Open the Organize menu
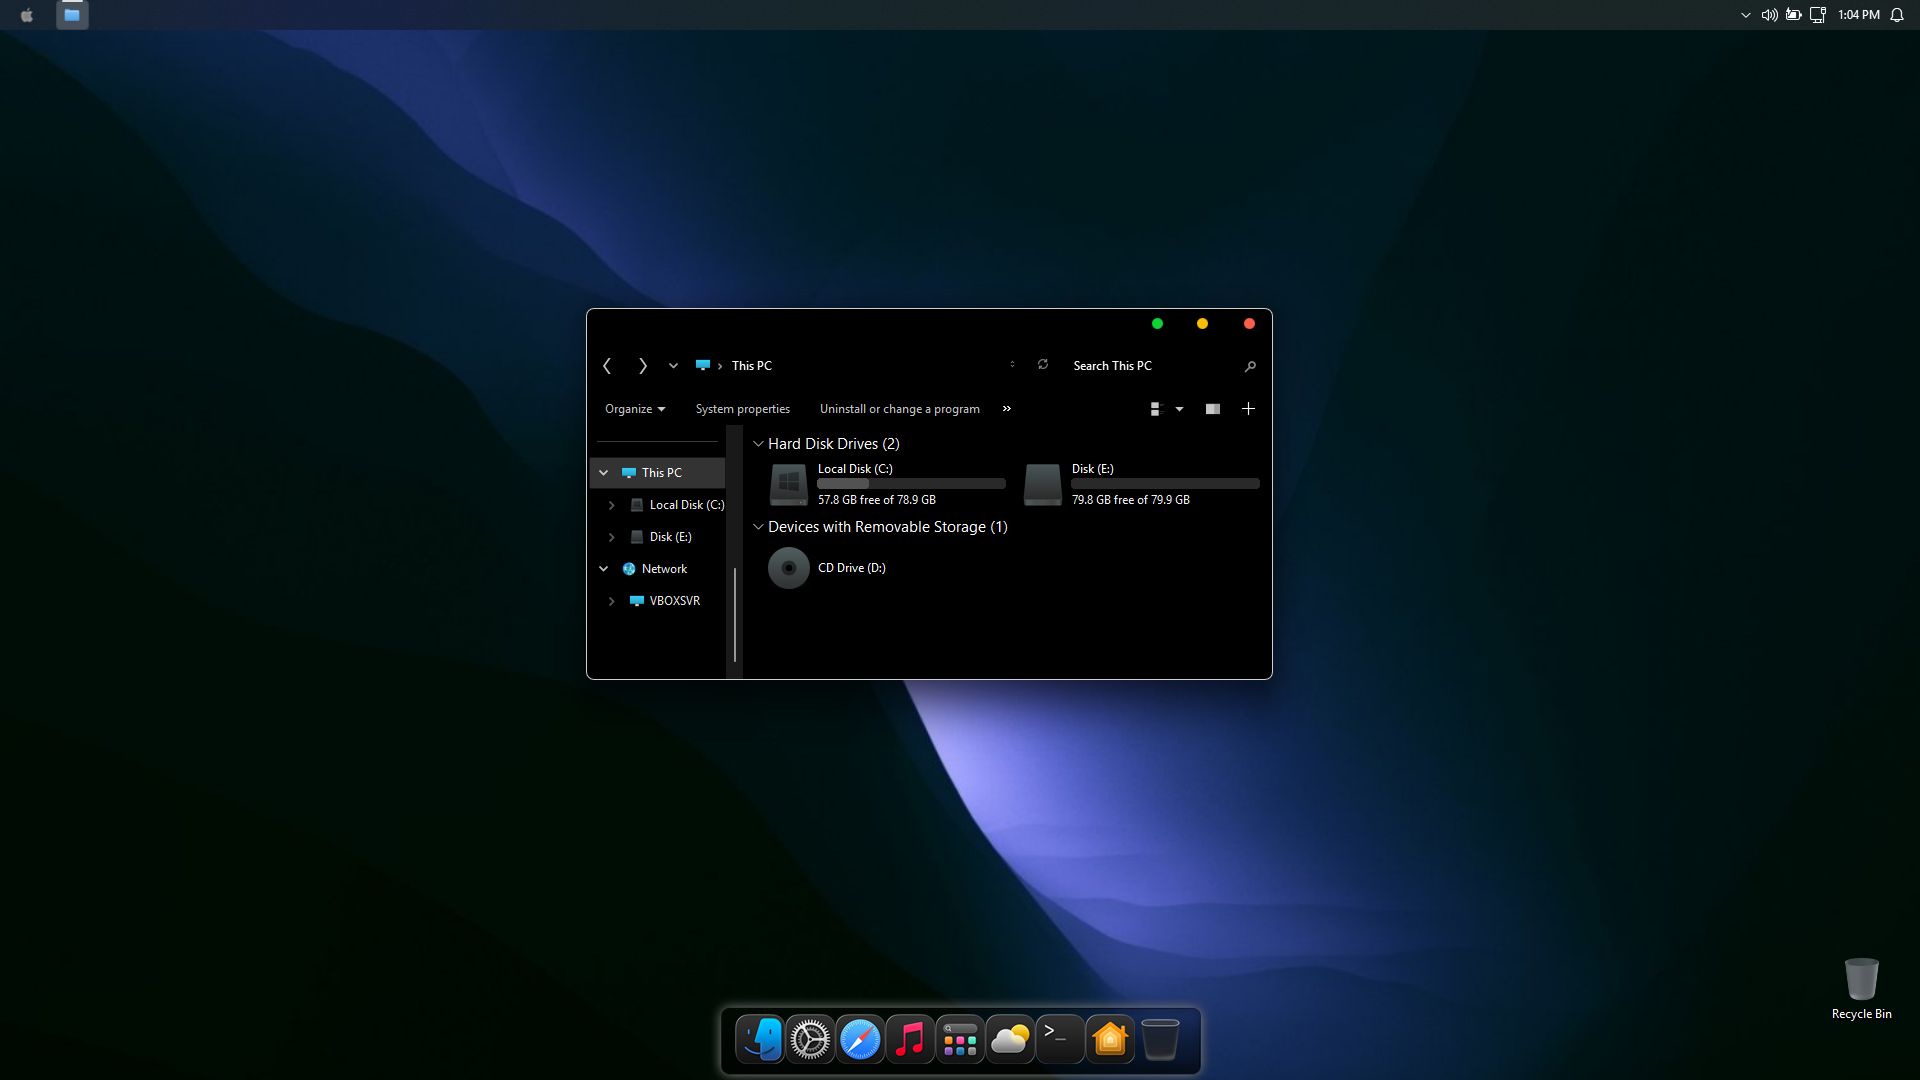Viewport: 1920px width, 1080px height. coord(634,409)
